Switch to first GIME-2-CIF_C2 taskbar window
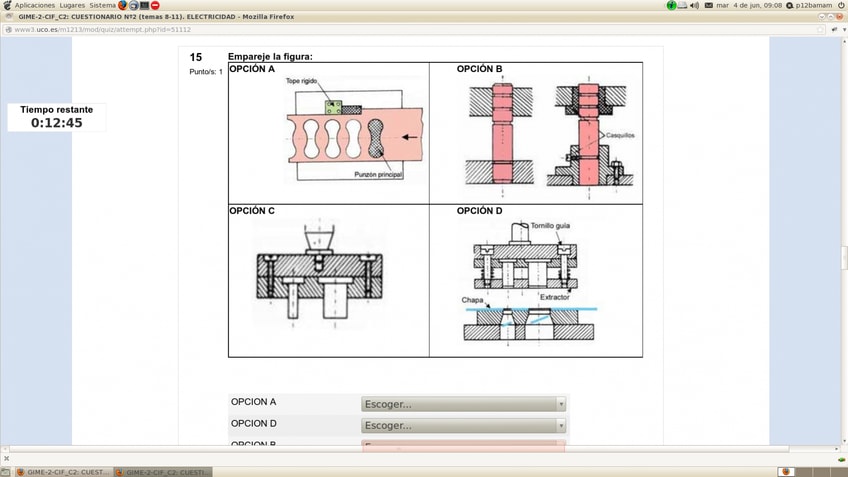The height and width of the screenshot is (477, 848). [x=62, y=472]
